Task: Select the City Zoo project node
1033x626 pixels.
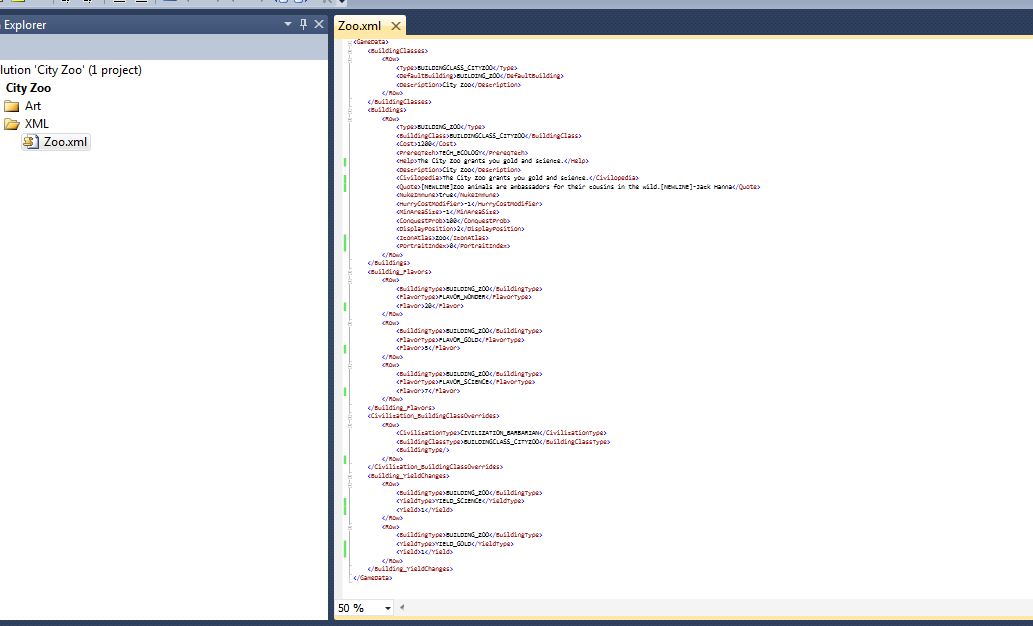Action: tap(28, 88)
